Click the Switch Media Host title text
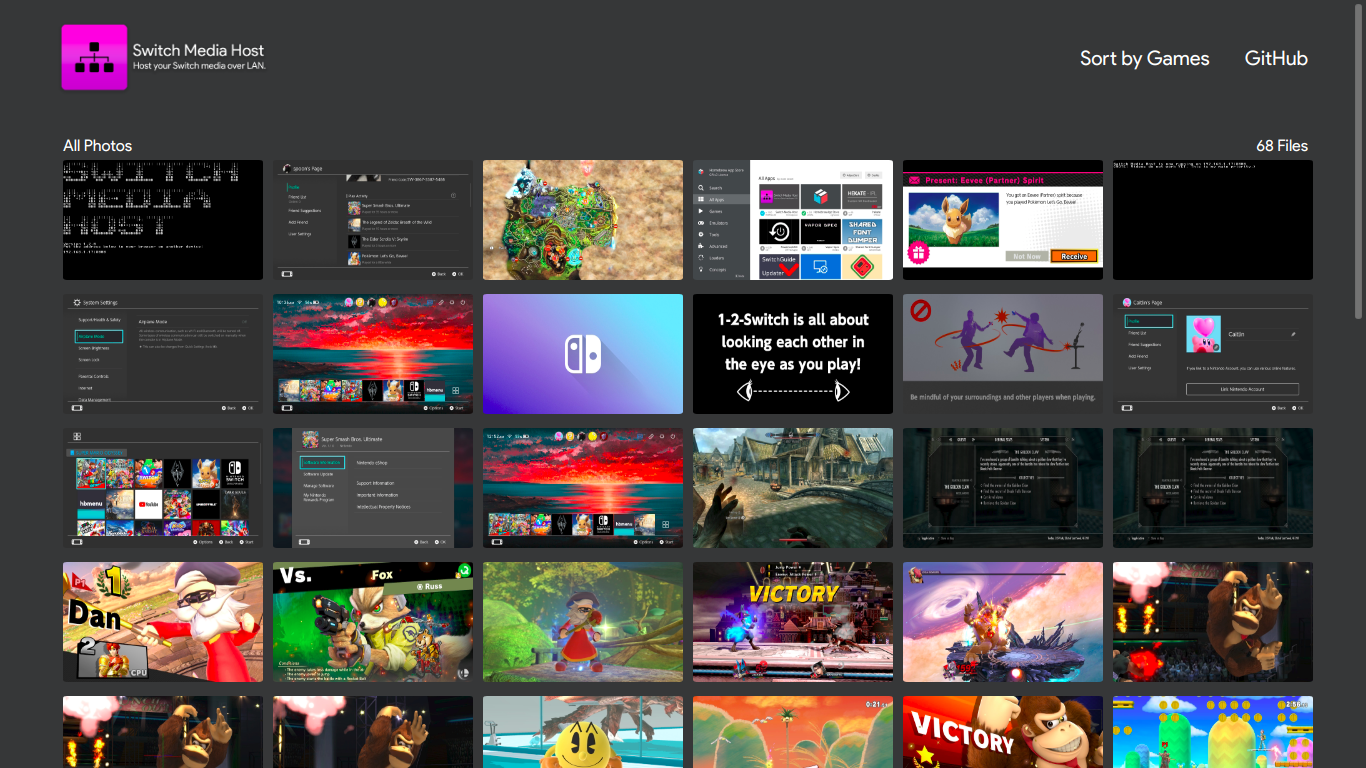The image size is (1366, 768). click(198, 50)
